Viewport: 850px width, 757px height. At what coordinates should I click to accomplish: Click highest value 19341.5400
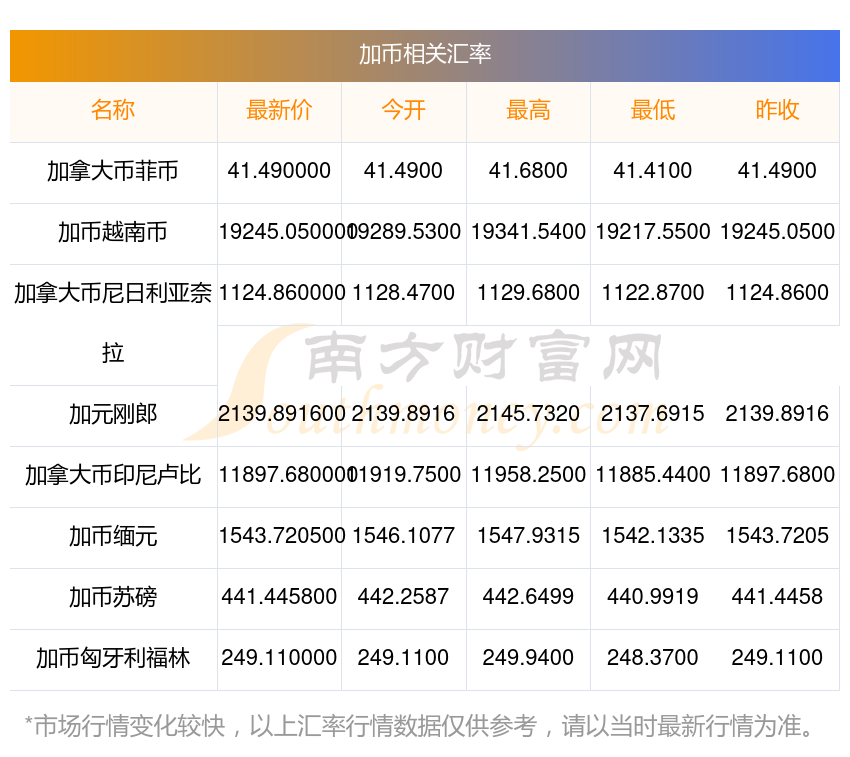[528, 232]
